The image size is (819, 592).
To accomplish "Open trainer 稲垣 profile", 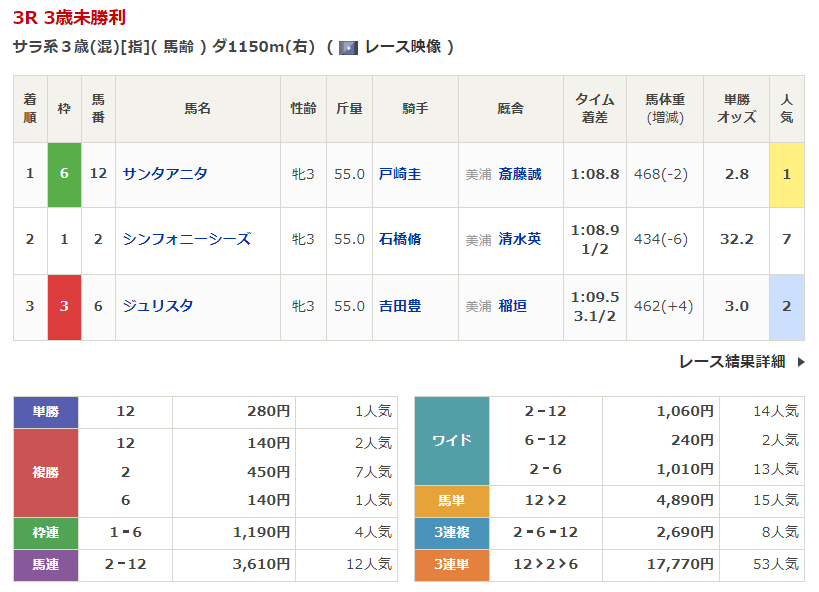I will tap(512, 306).
